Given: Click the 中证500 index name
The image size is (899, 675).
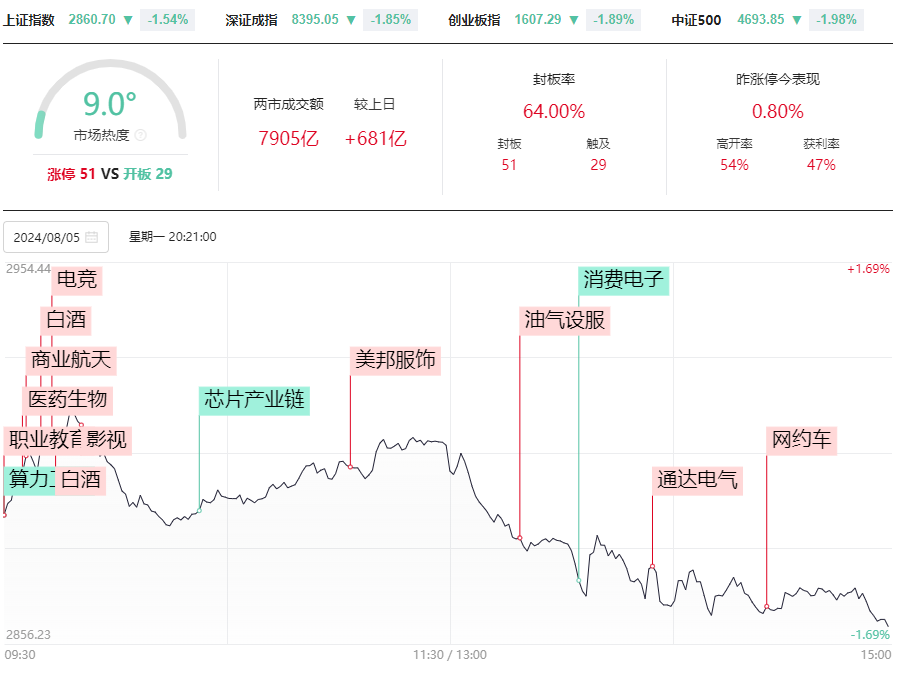Looking at the screenshot, I should point(696,20).
